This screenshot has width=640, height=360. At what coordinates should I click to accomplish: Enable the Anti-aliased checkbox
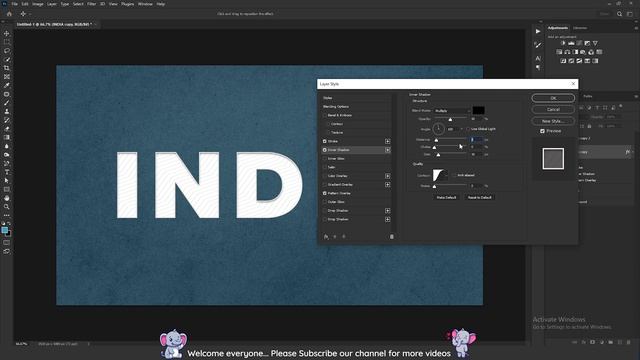click(454, 176)
